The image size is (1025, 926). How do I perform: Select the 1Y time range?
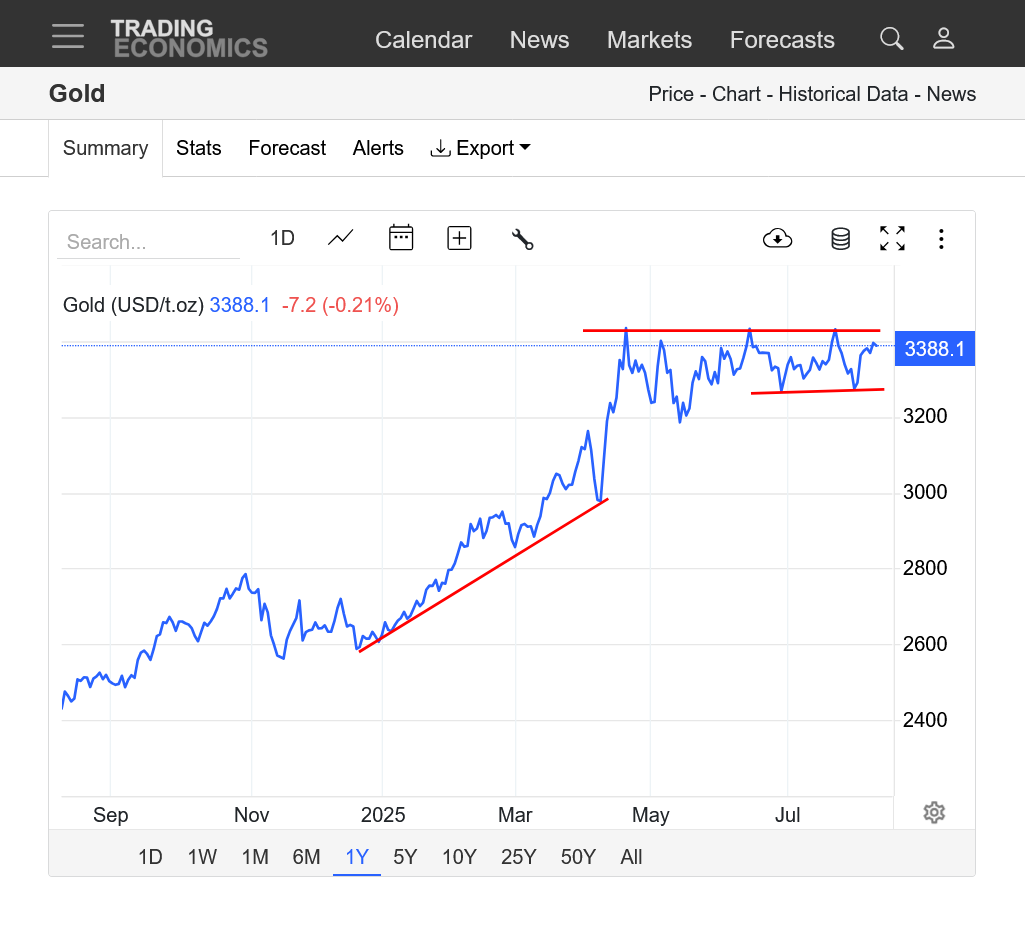(357, 857)
